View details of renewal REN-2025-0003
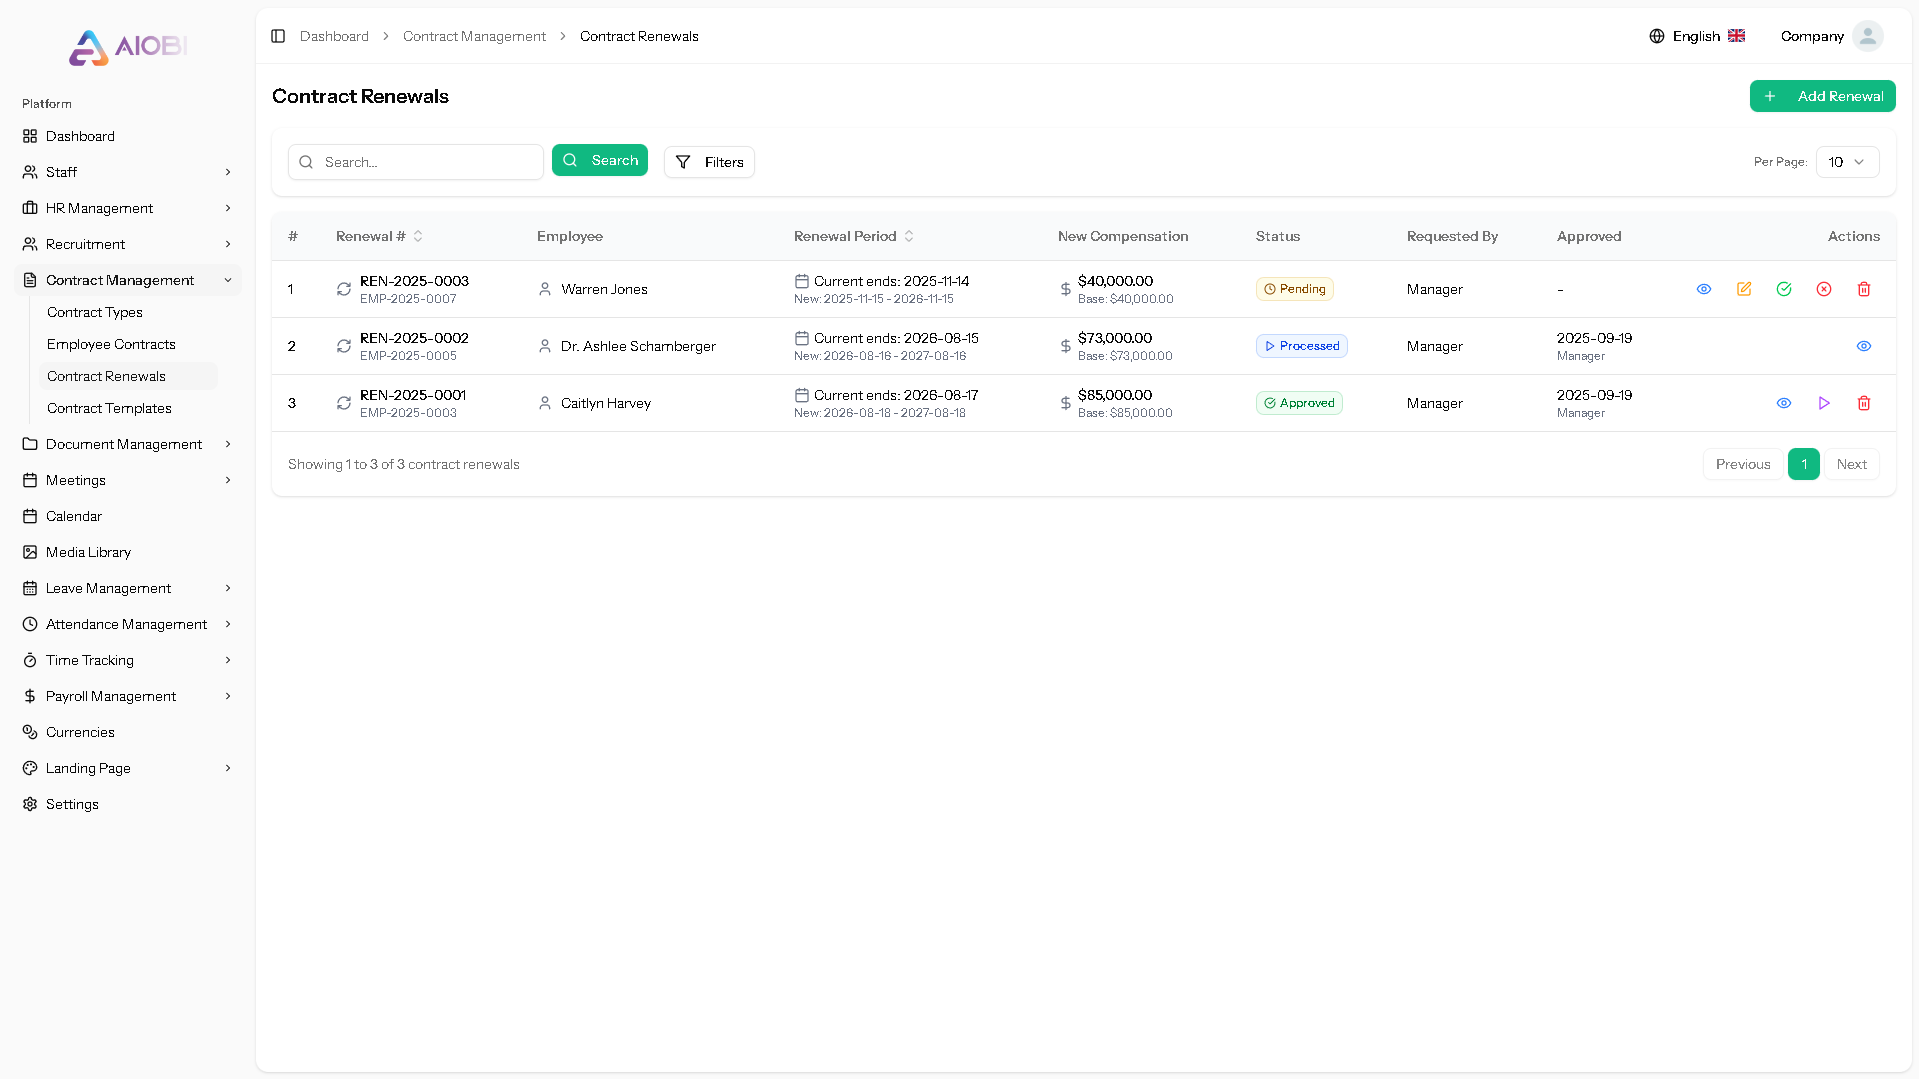 (1704, 289)
